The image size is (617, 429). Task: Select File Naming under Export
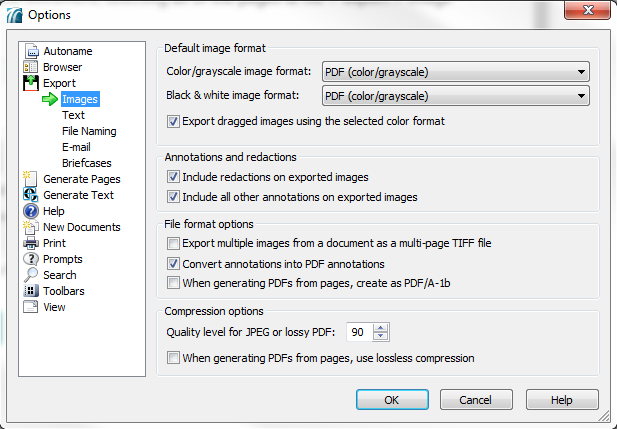pos(89,131)
